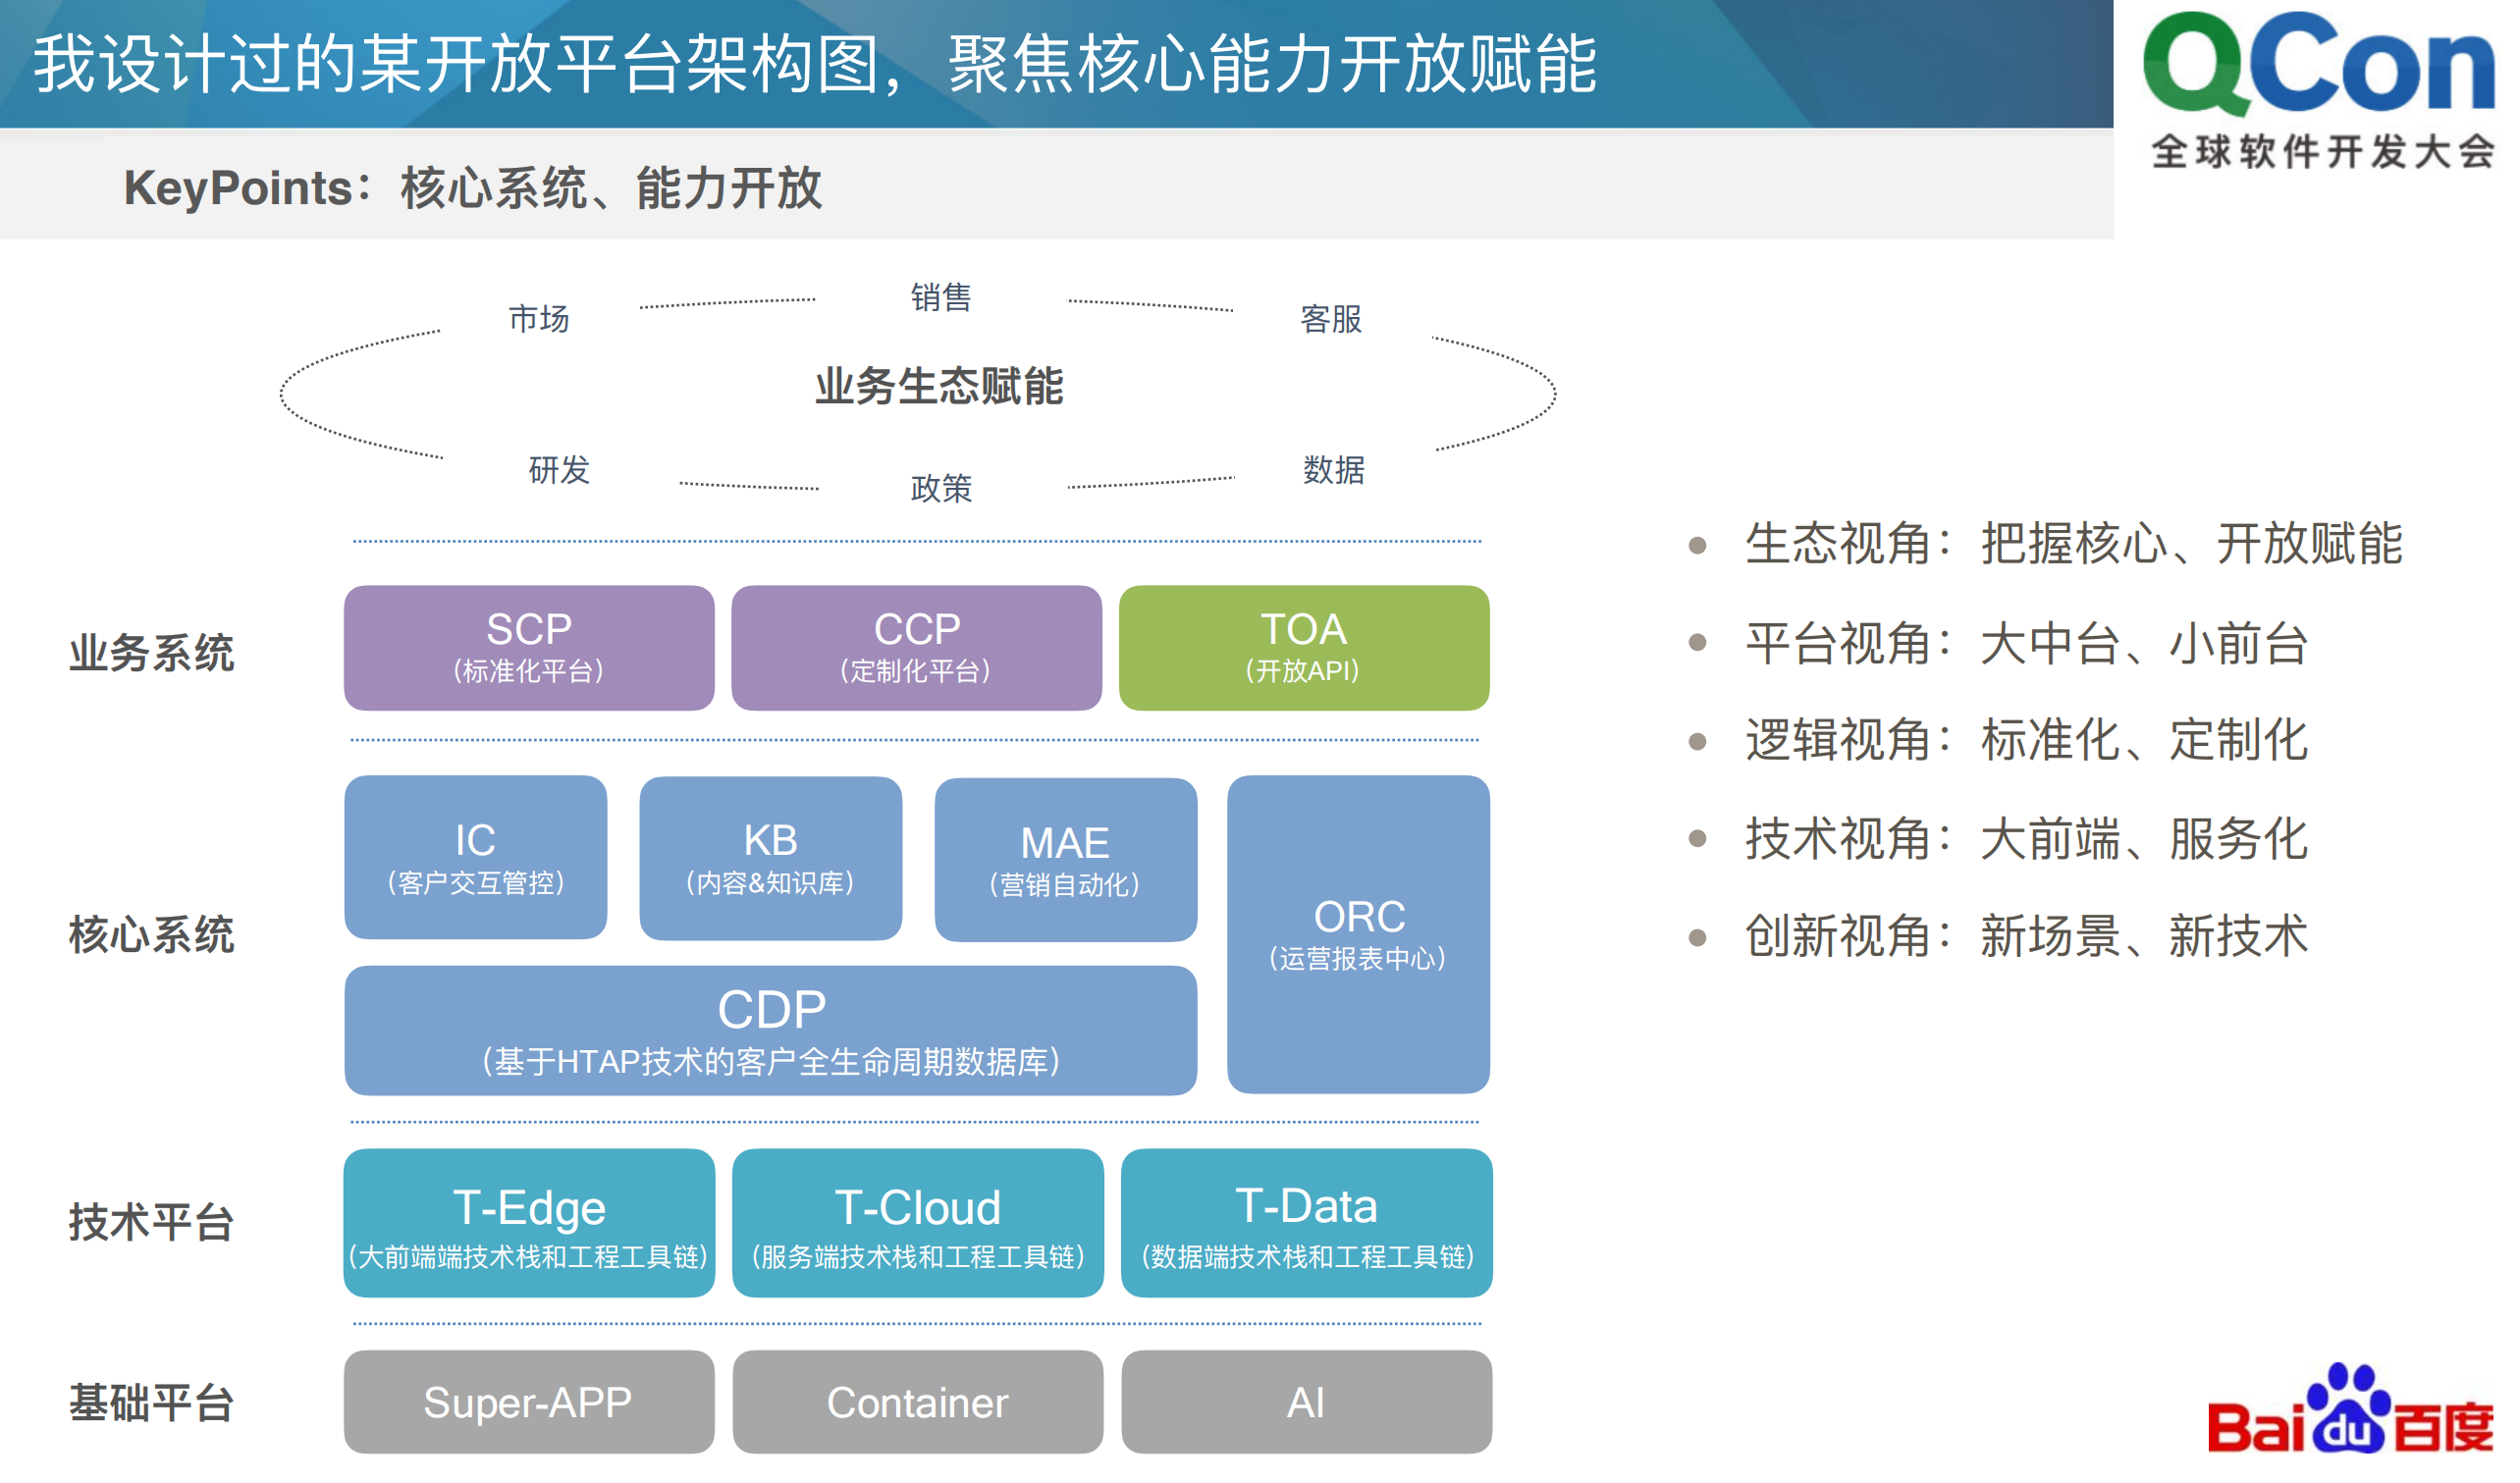The width and height of the screenshot is (2520, 1483).
Task: Click the 客服 node in the ecosystem ring
Action: click(1330, 320)
